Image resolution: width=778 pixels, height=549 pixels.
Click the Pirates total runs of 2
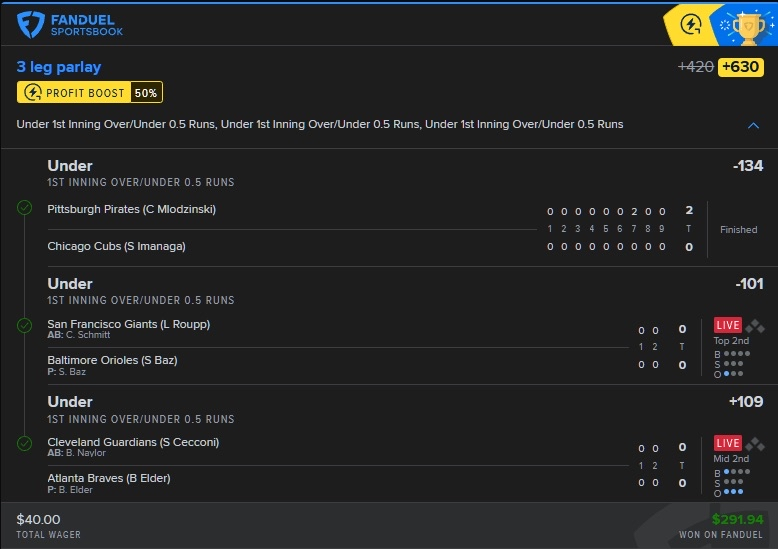(x=689, y=210)
